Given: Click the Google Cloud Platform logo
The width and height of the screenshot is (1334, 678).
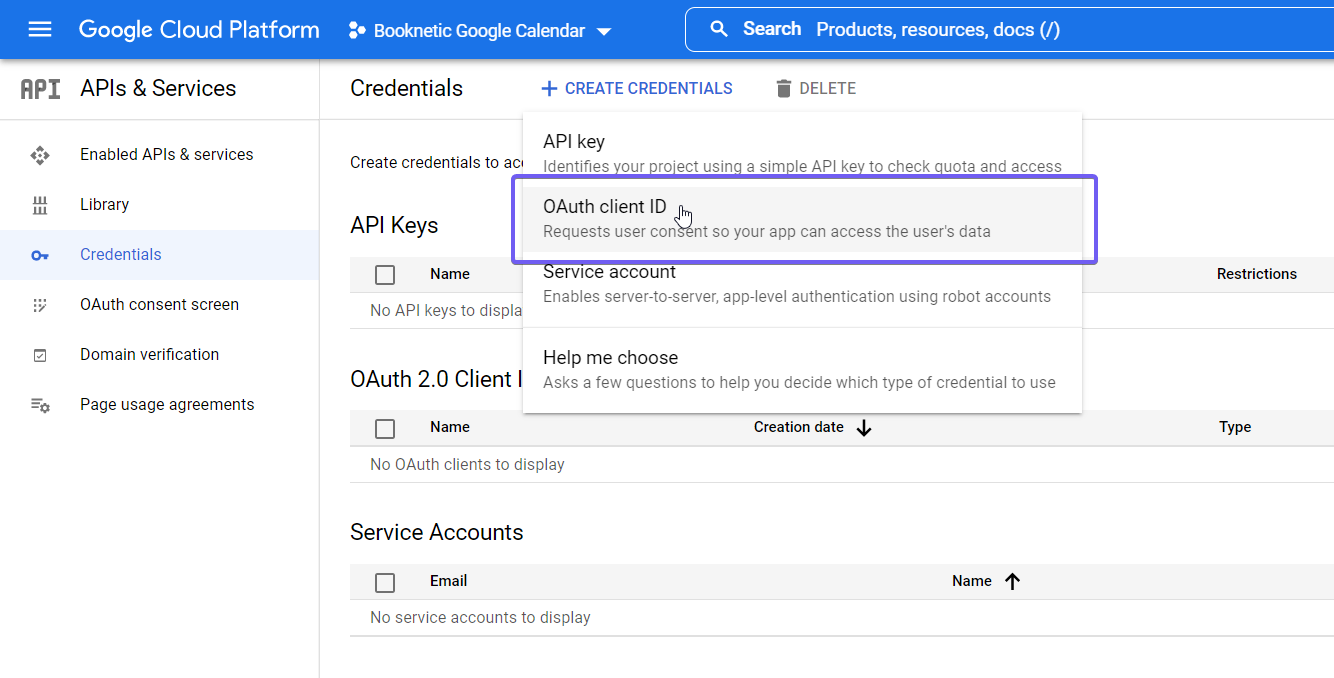Looking at the screenshot, I should [x=199, y=29].
